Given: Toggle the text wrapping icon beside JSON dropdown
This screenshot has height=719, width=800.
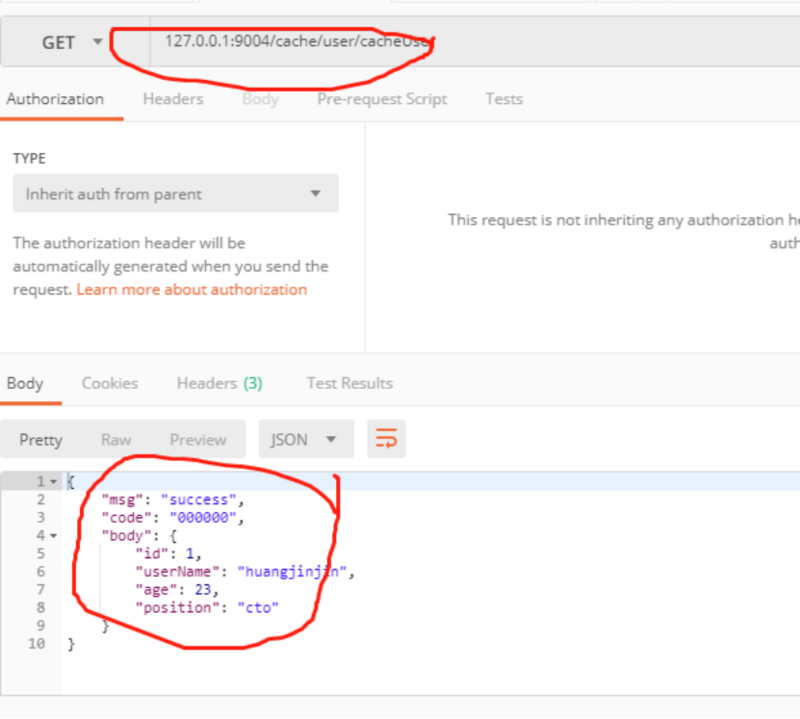Looking at the screenshot, I should (387, 438).
